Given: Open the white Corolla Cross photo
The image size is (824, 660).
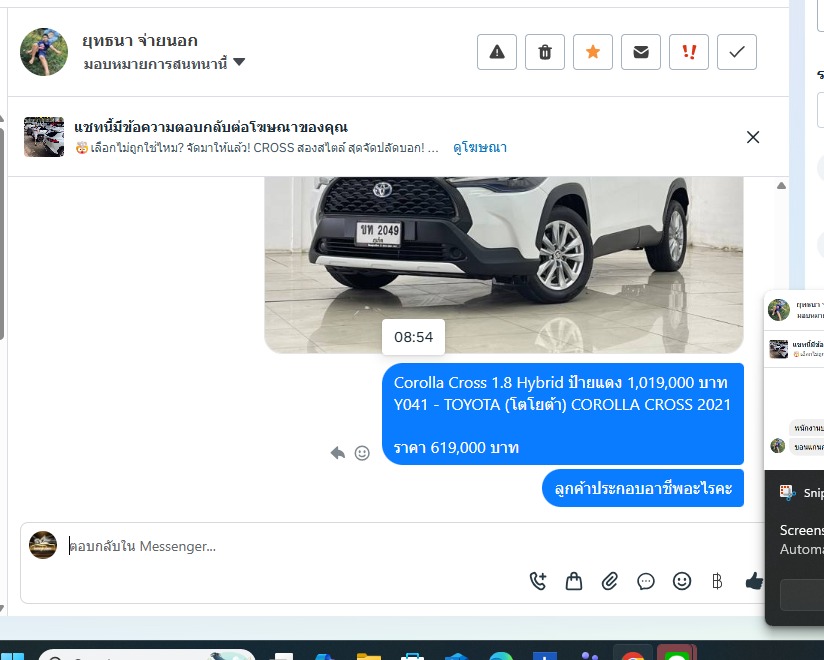Looking at the screenshot, I should 503,265.
